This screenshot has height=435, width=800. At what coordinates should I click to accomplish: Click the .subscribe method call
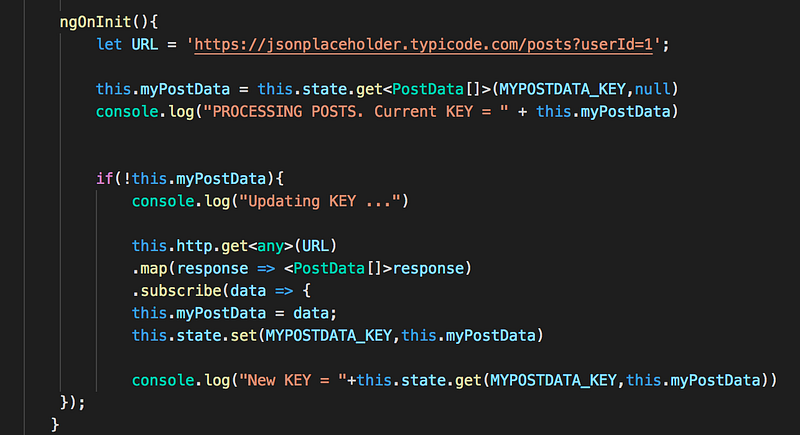[x=177, y=291]
